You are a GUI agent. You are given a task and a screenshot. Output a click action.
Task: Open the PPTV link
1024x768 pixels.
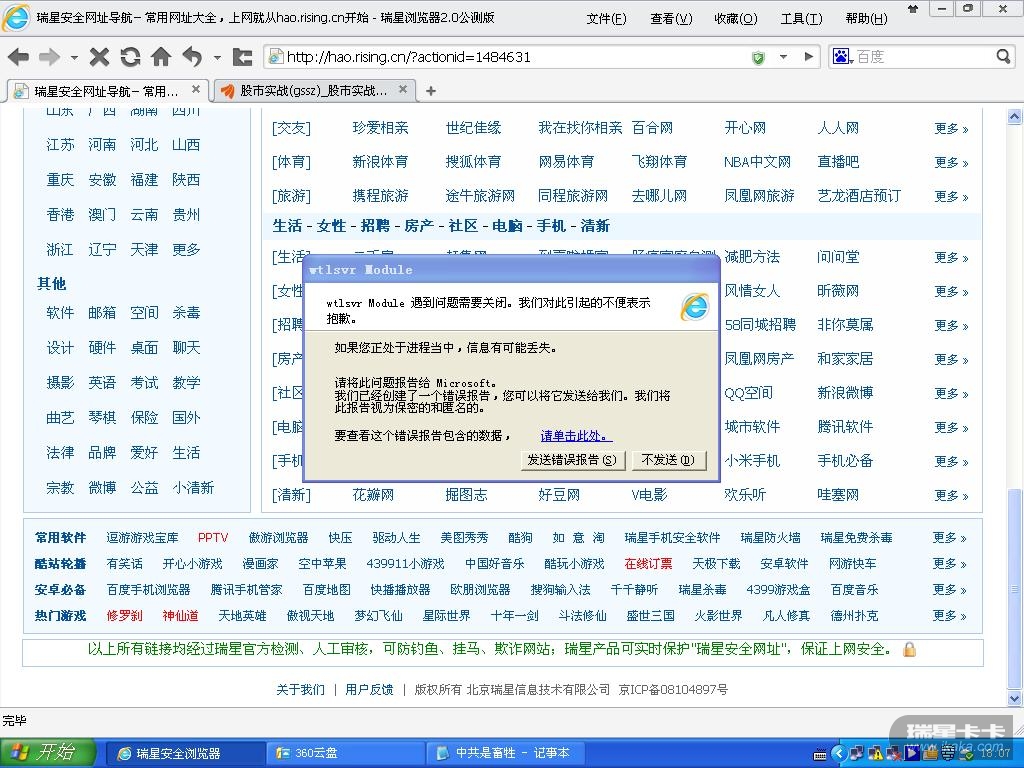click(x=213, y=537)
